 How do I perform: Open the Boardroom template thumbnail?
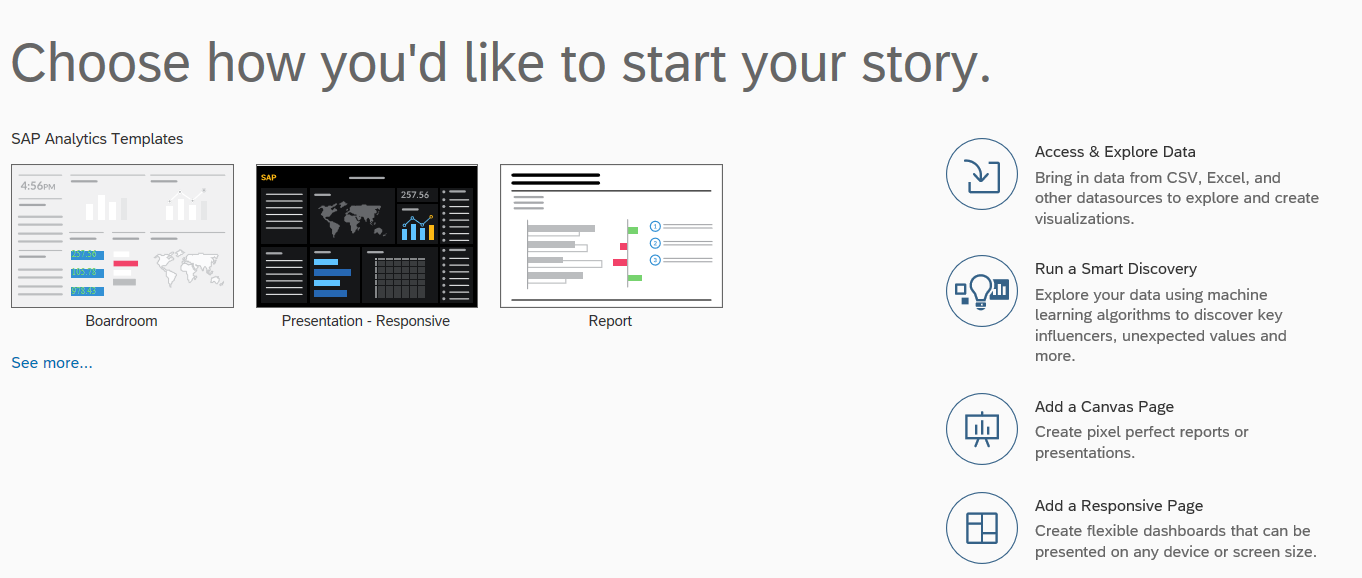[x=122, y=236]
